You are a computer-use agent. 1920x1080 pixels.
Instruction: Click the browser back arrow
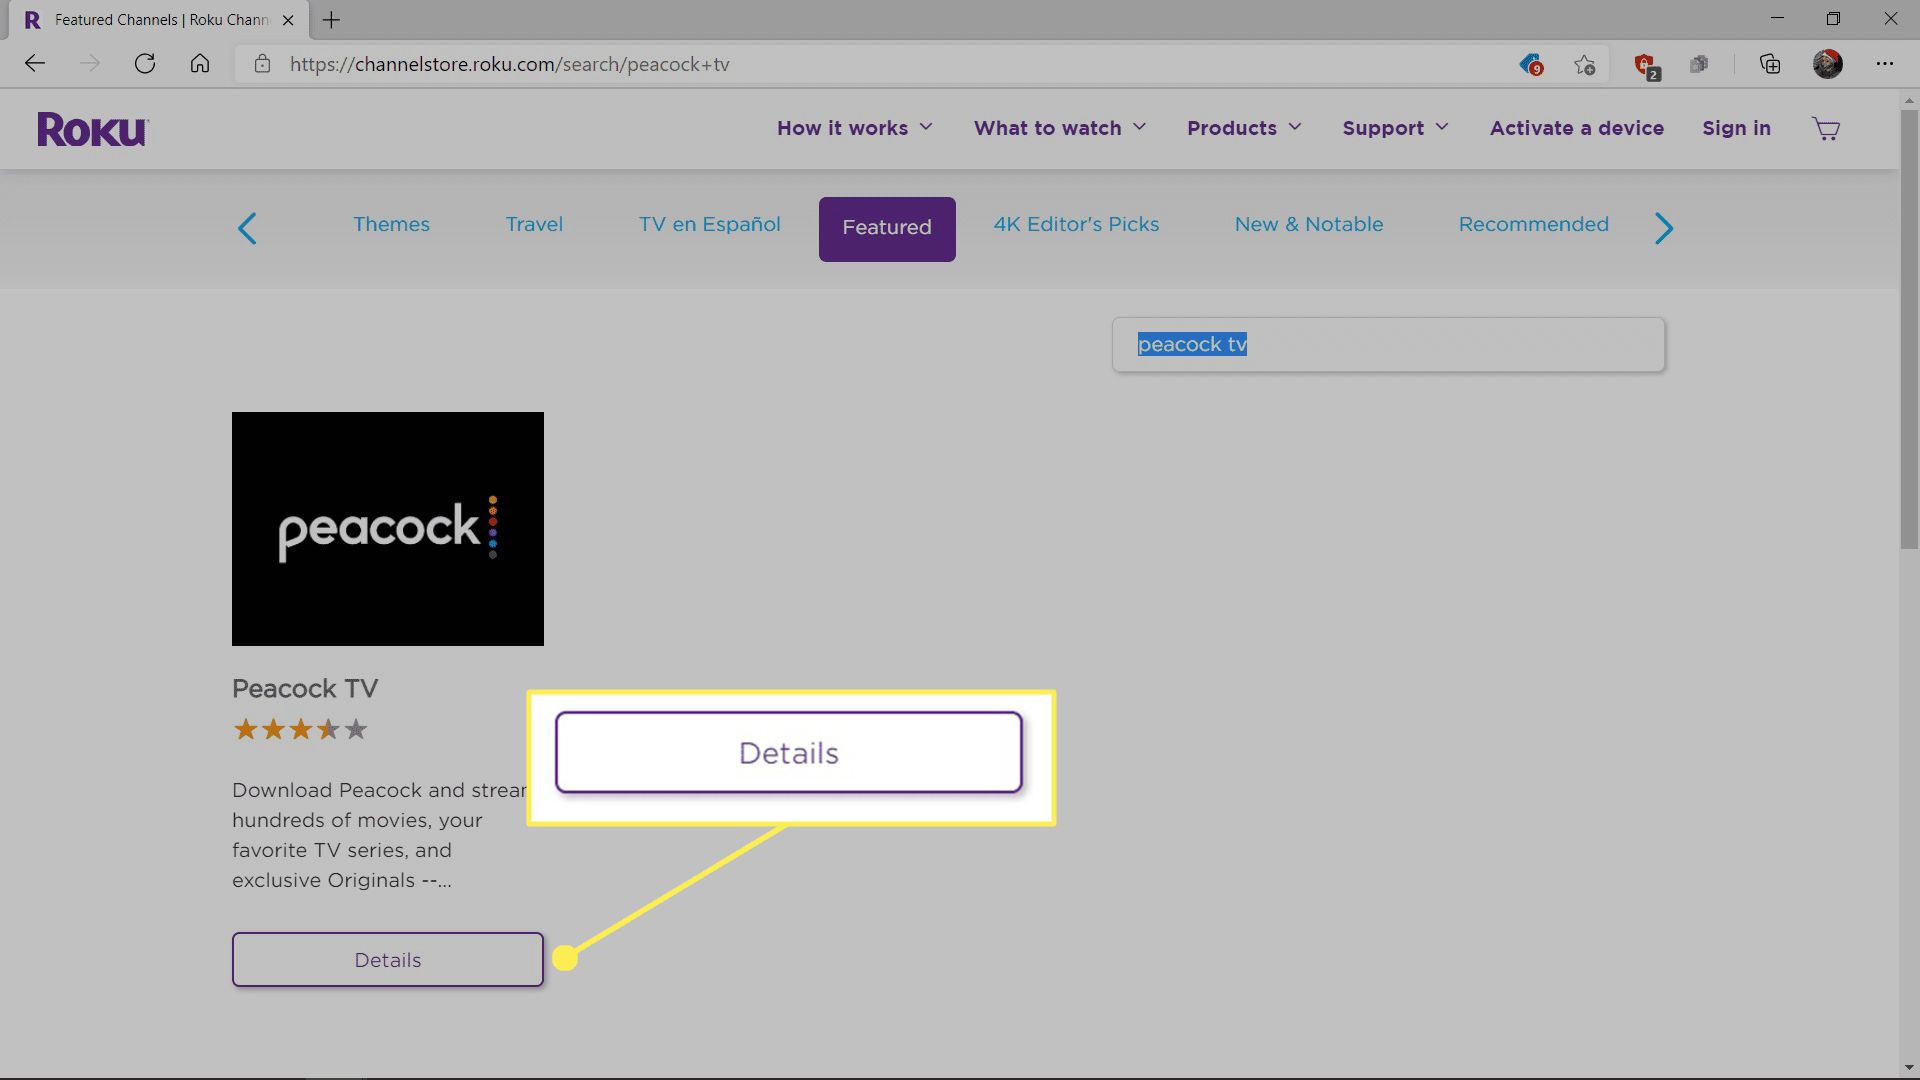click(x=35, y=64)
